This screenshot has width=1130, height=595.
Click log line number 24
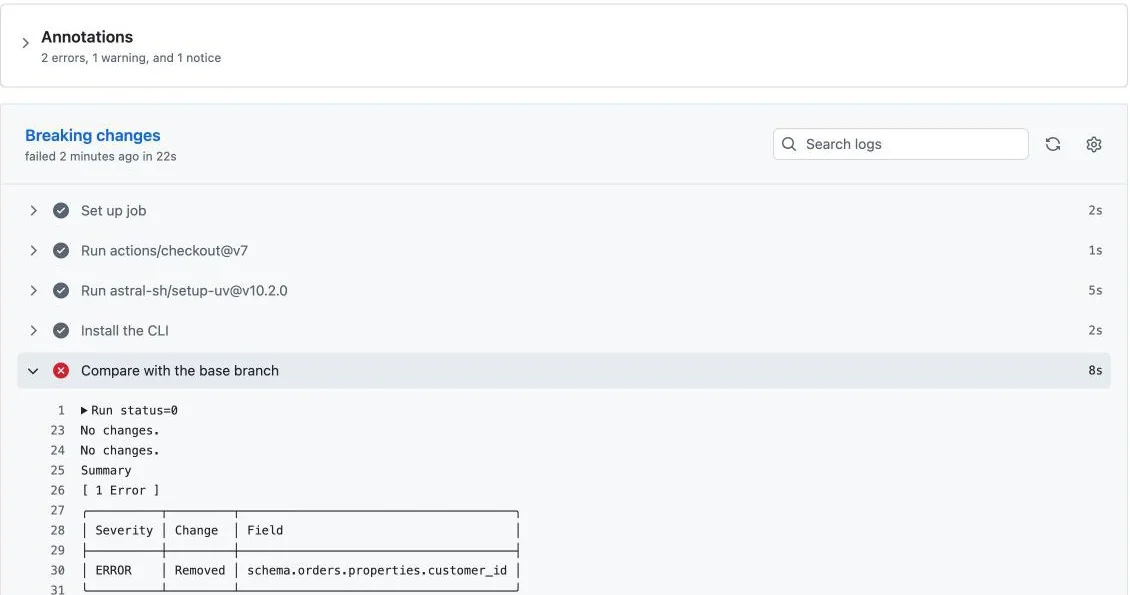click(x=58, y=451)
